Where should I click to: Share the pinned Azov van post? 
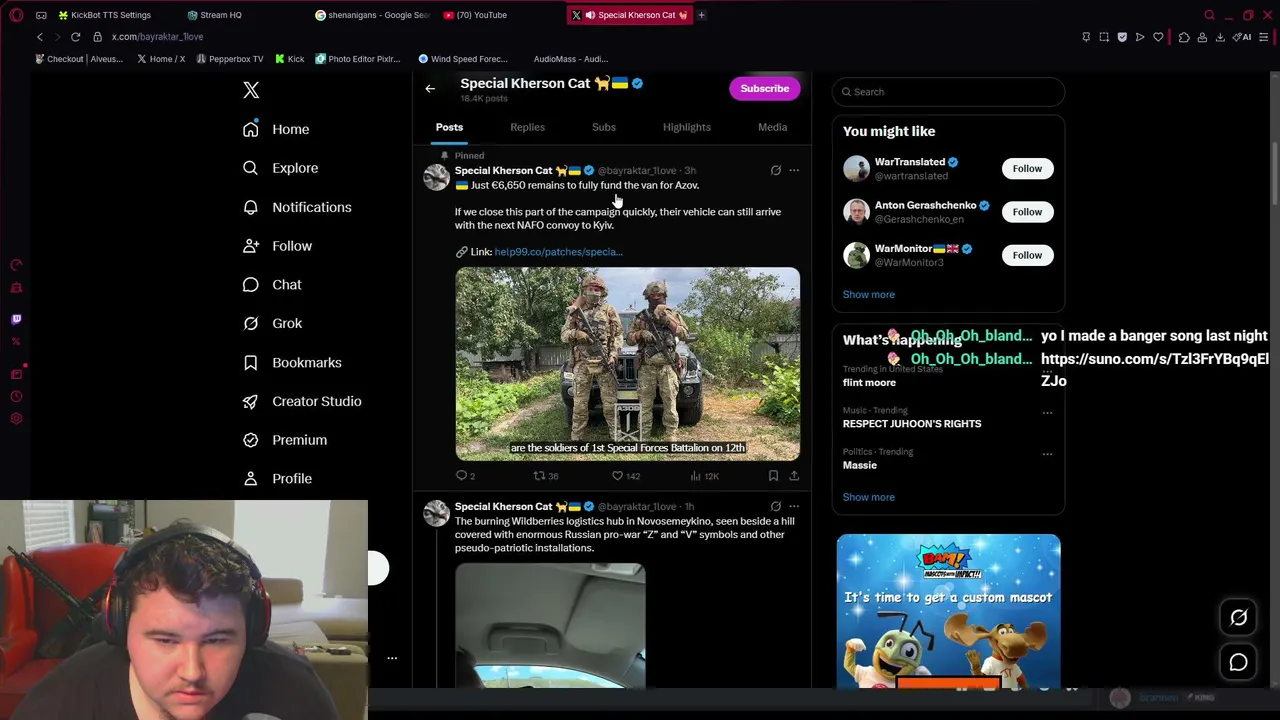tap(794, 476)
